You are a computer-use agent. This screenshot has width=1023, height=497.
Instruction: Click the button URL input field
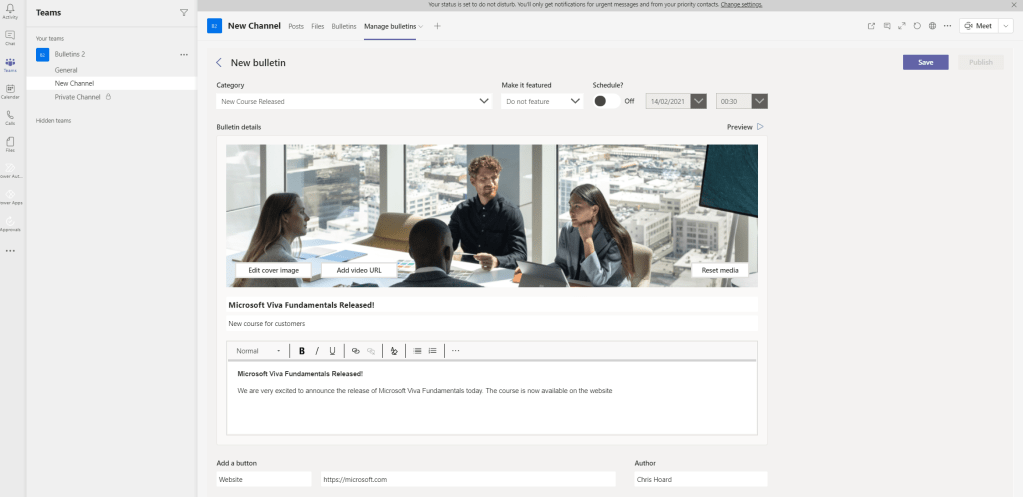click(467, 479)
